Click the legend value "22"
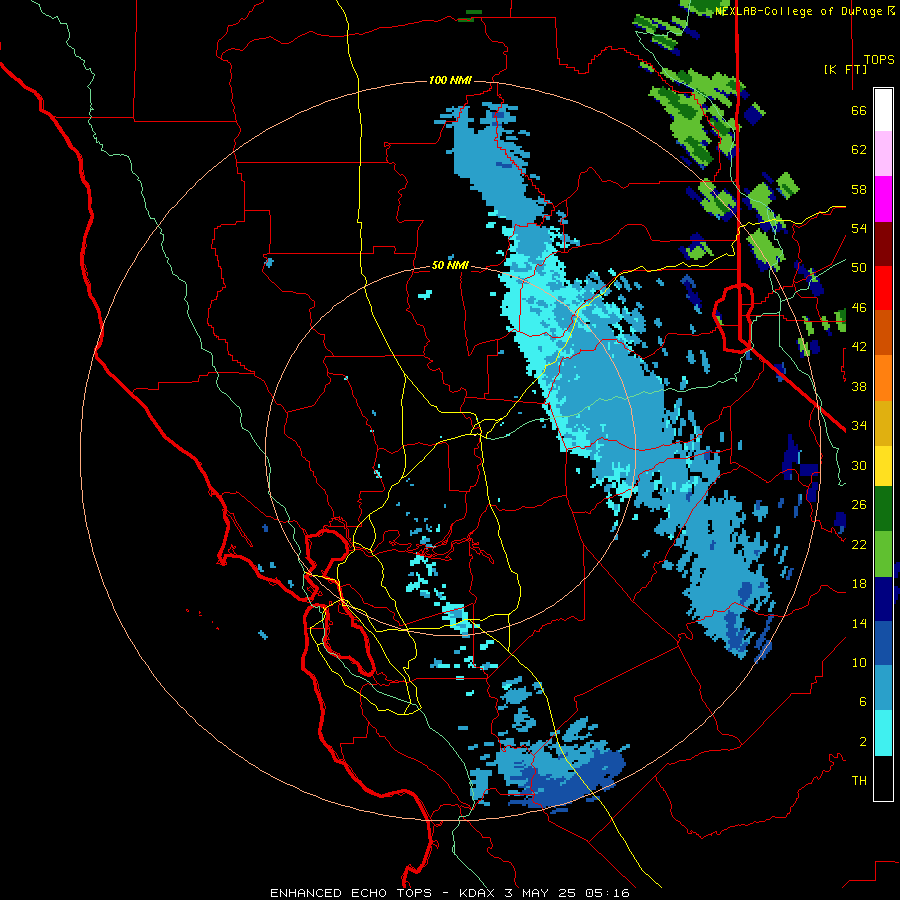Image resolution: width=900 pixels, height=900 pixels. (859, 544)
